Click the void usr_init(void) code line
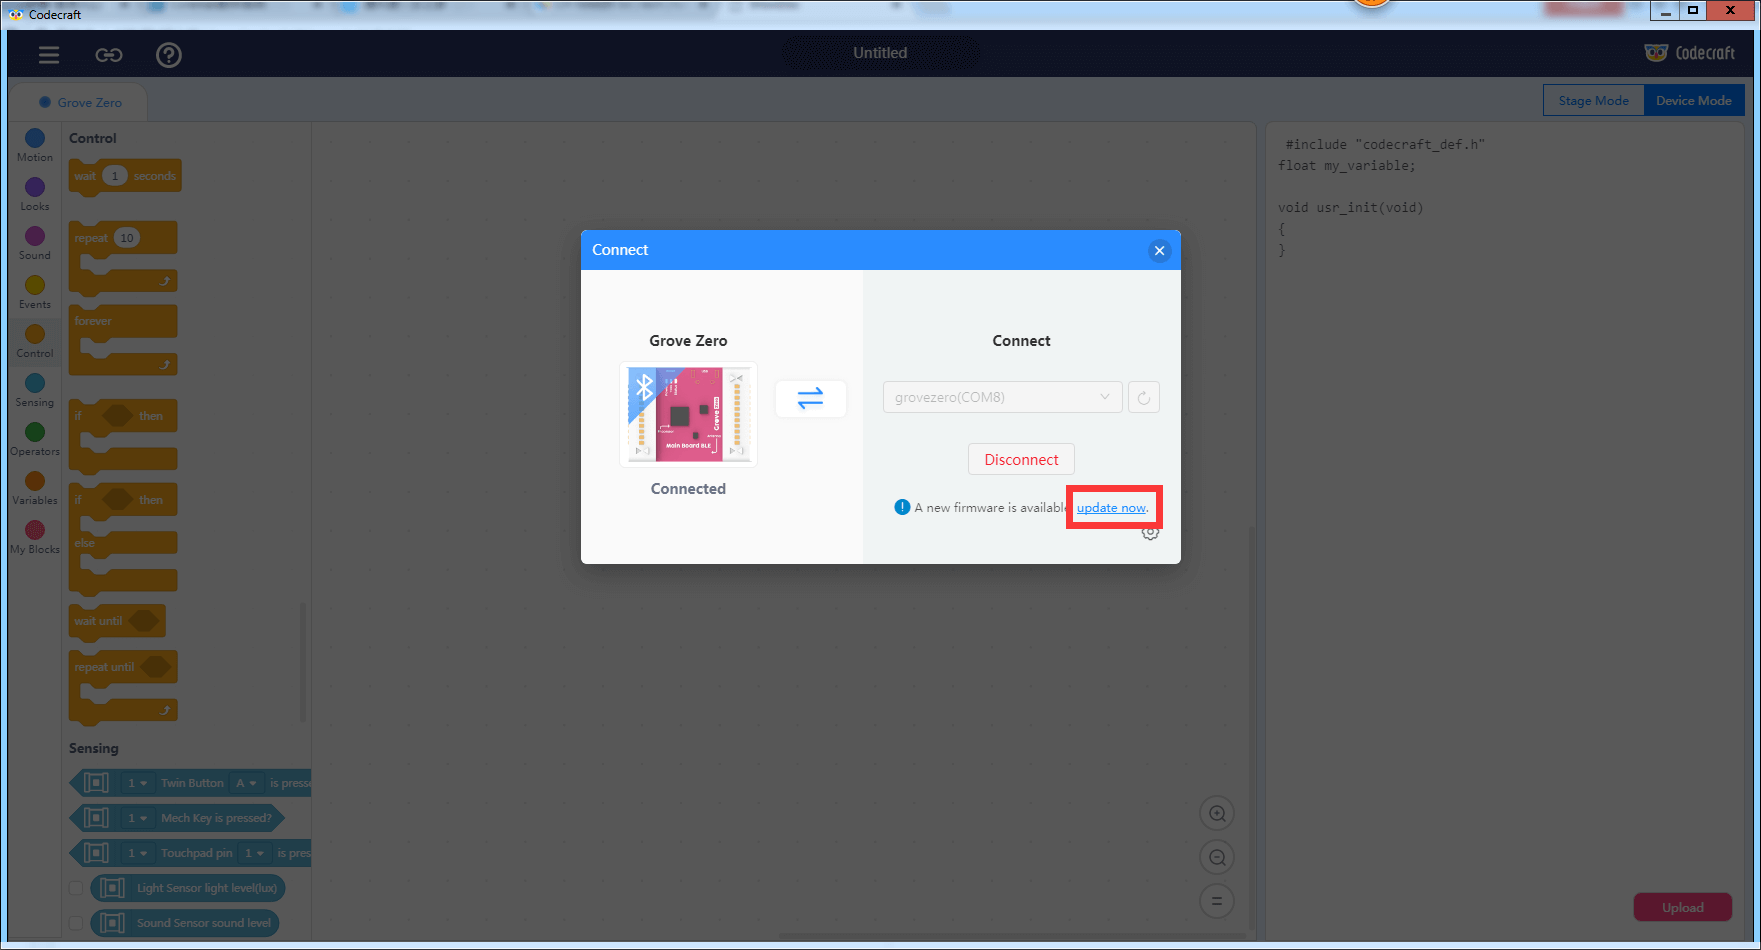The image size is (1761, 950). click(1350, 208)
